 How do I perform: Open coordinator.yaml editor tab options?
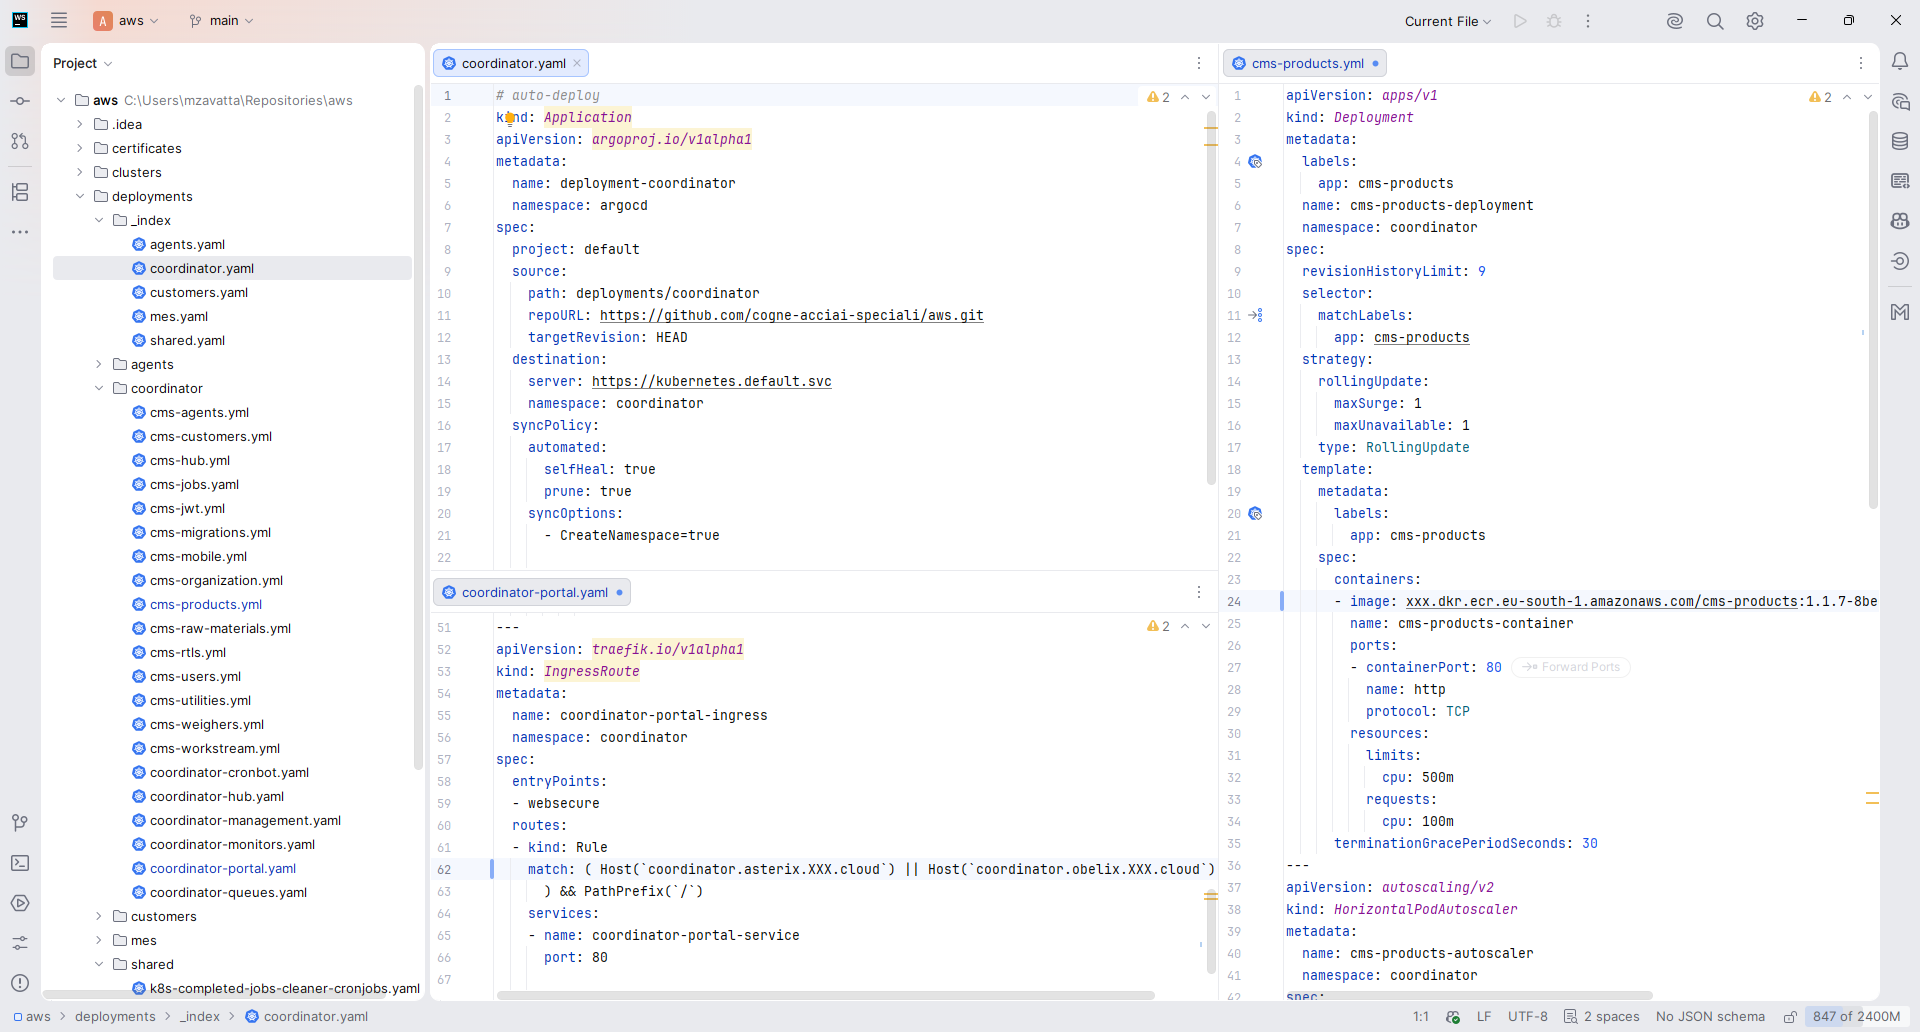(x=1199, y=63)
